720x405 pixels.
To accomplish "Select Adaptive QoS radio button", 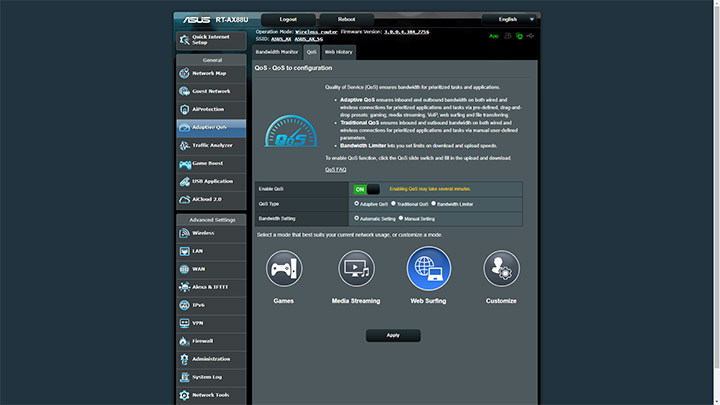I will (356, 203).
